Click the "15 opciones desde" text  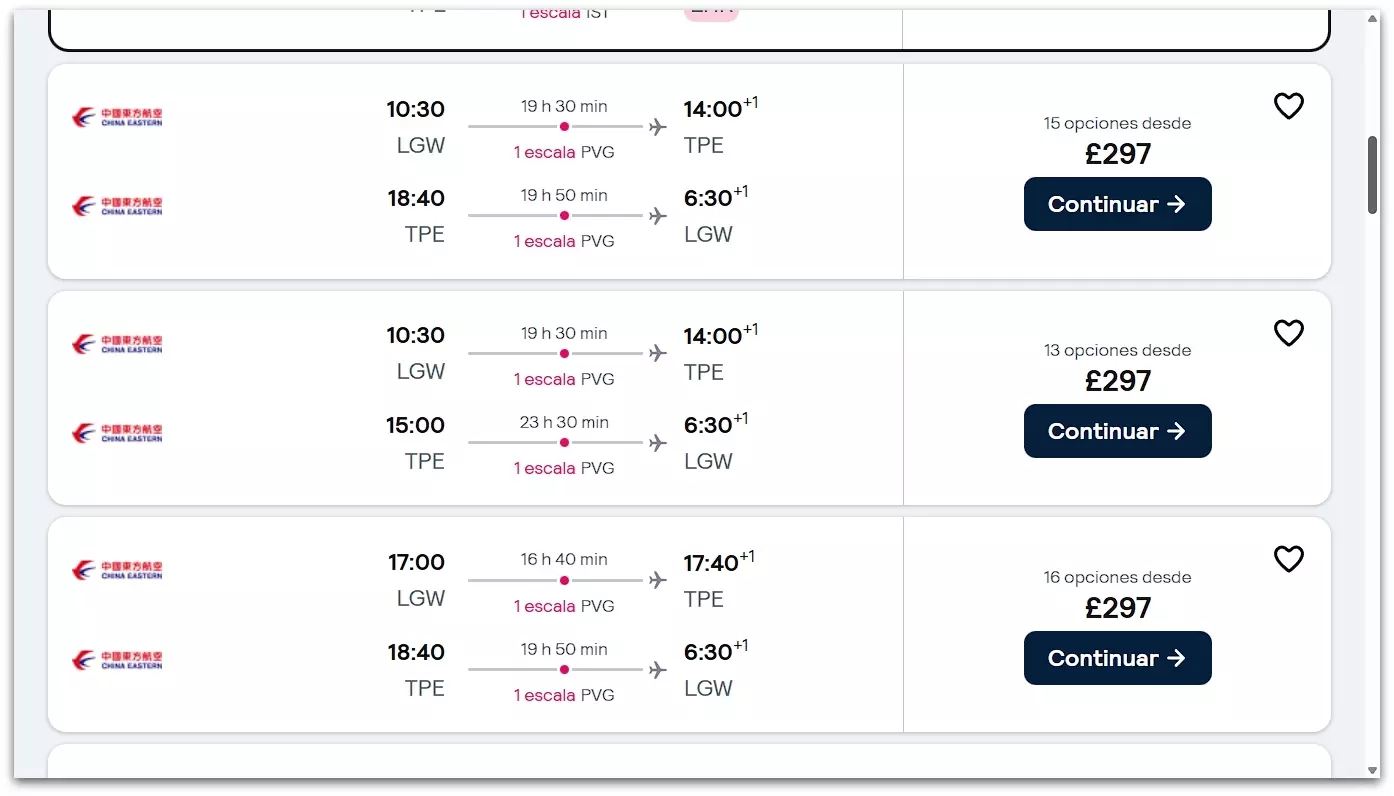pos(1117,124)
